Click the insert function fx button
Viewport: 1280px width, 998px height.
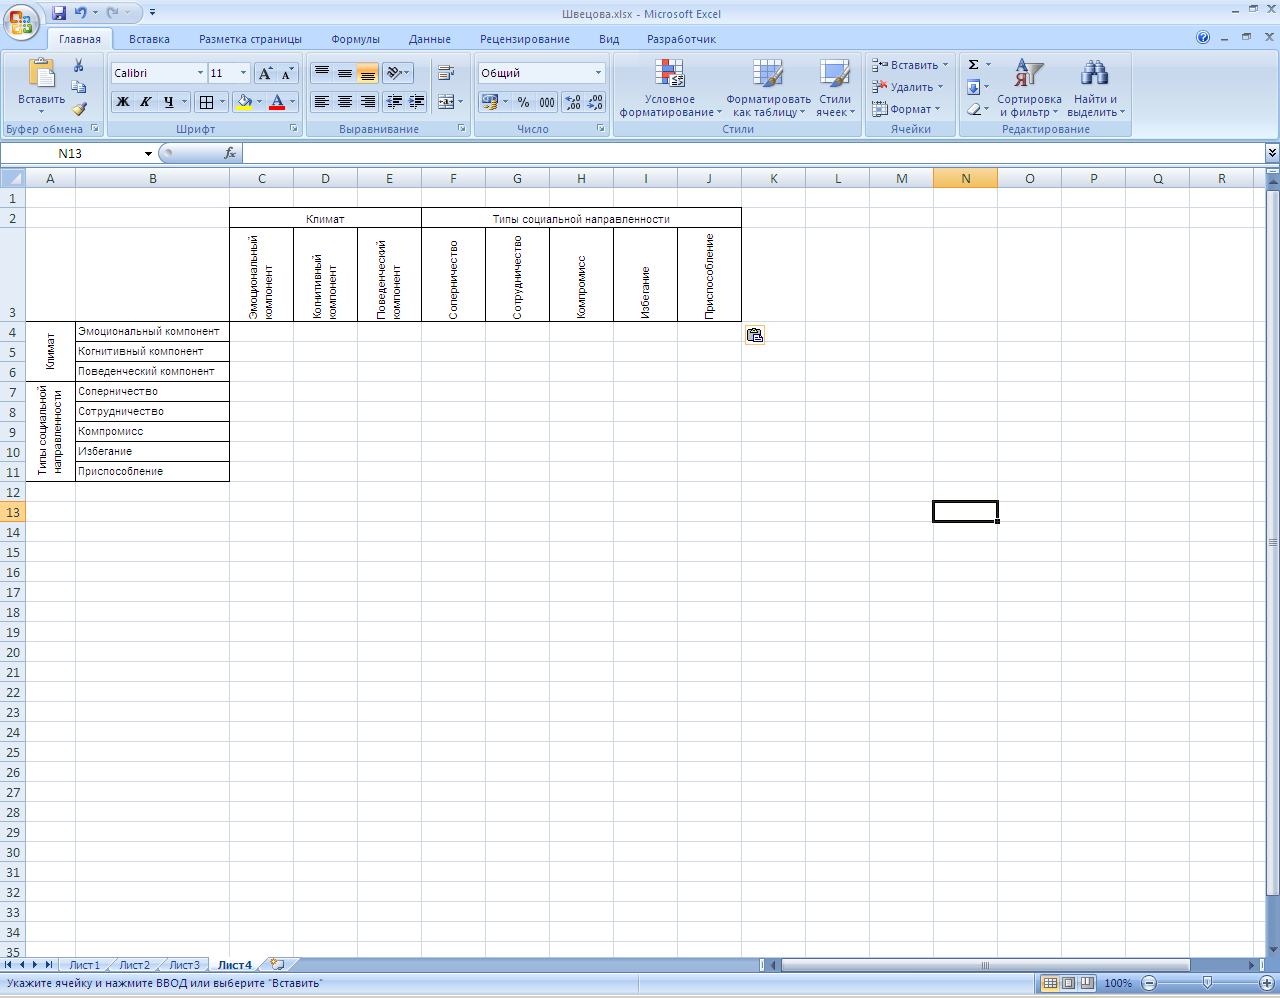click(x=230, y=153)
